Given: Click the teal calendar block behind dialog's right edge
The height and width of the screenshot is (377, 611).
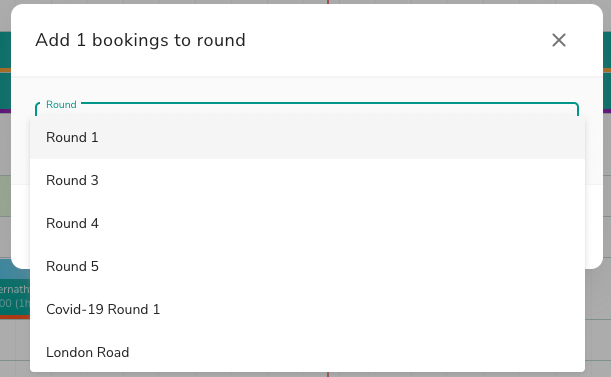Looking at the screenshot, I should 607,70.
